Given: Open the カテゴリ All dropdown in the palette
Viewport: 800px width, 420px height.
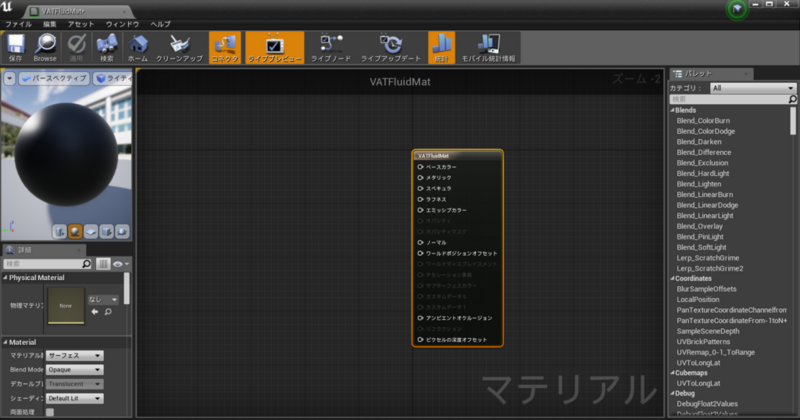Looking at the screenshot, I should pyautogui.click(x=753, y=88).
